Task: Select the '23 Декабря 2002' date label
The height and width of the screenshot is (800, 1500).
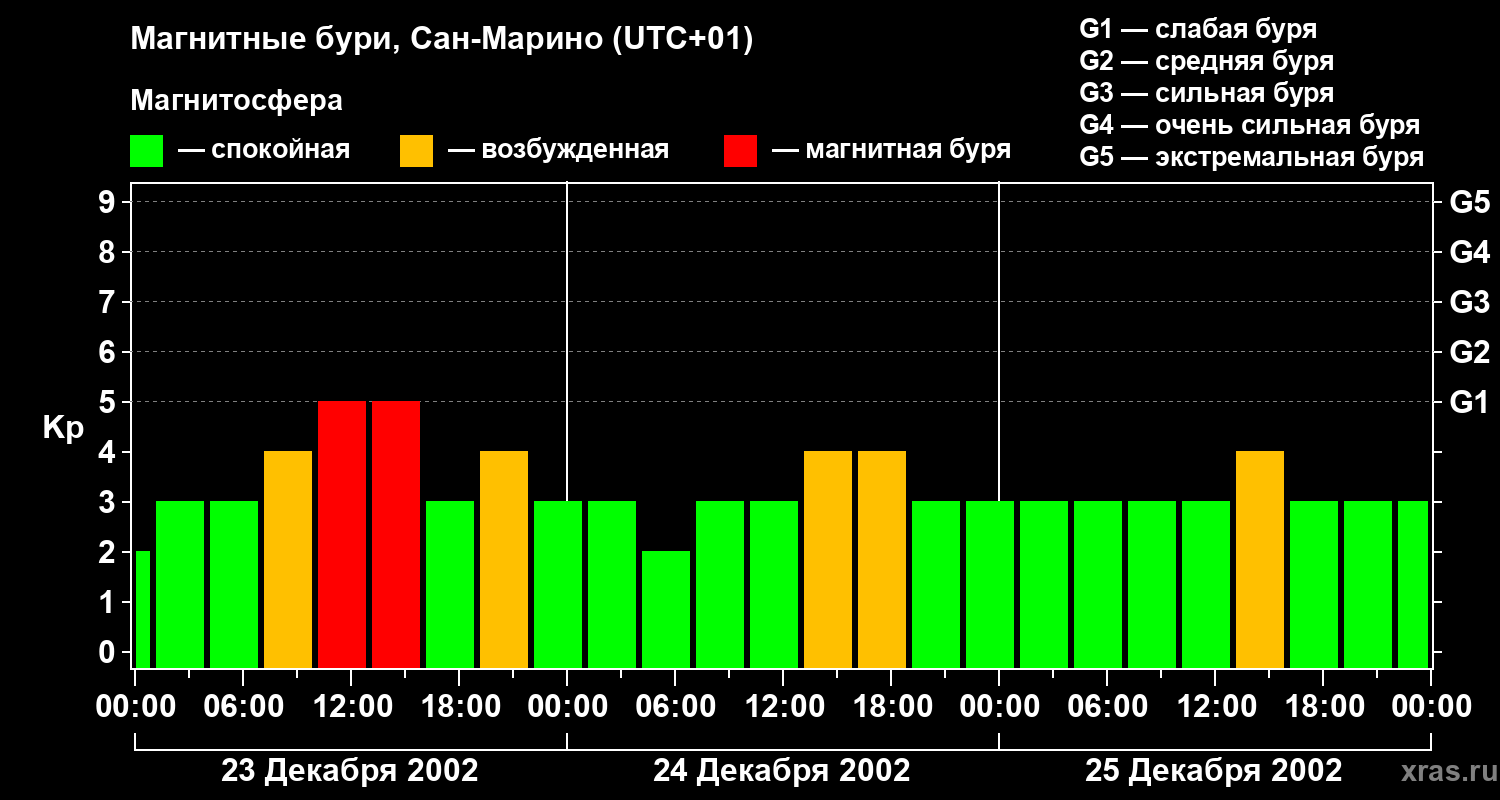Action: click(x=350, y=771)
